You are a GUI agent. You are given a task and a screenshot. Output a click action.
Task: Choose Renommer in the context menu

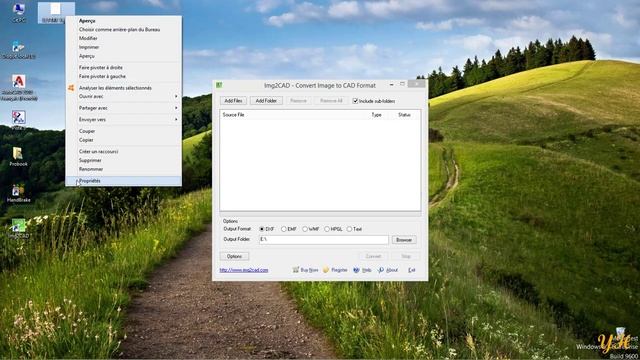[x=123, y=169]
